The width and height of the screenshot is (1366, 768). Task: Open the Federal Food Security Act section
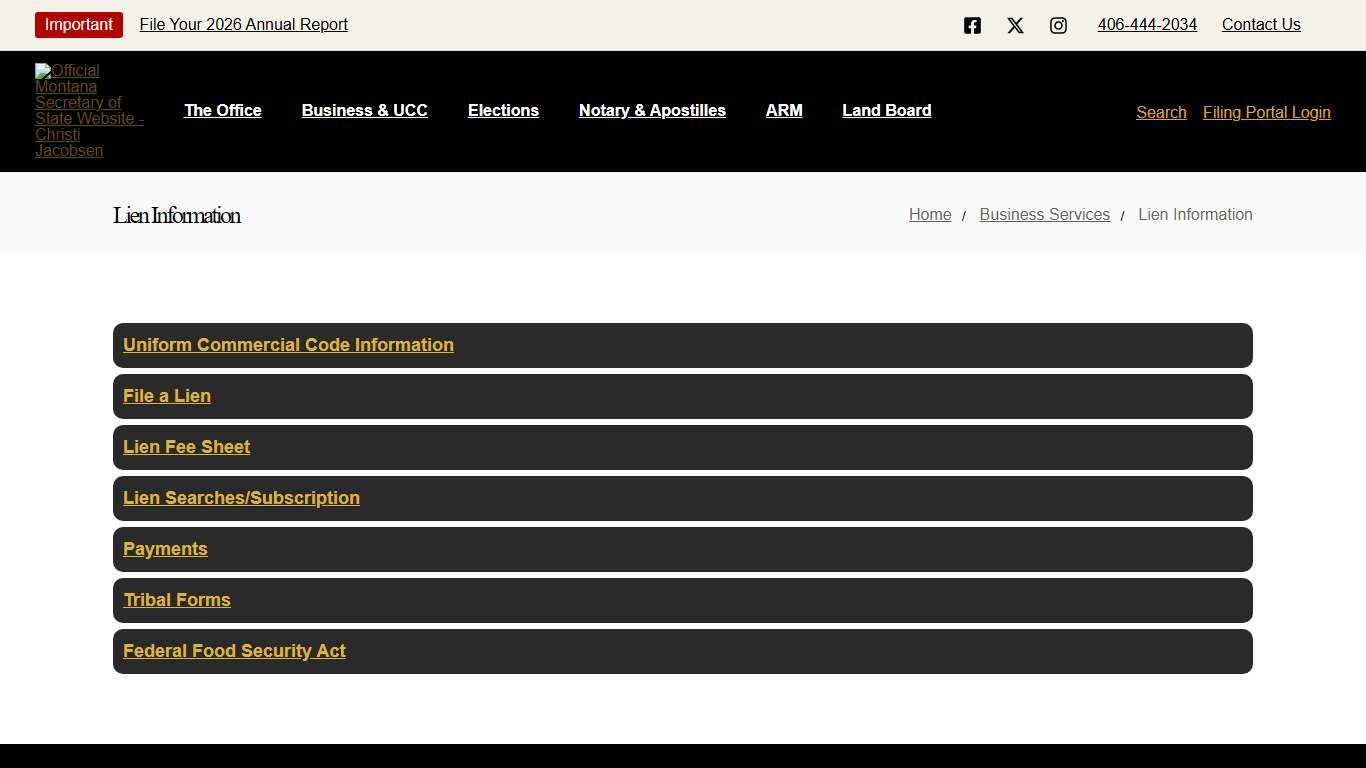(x=234, y=651)
